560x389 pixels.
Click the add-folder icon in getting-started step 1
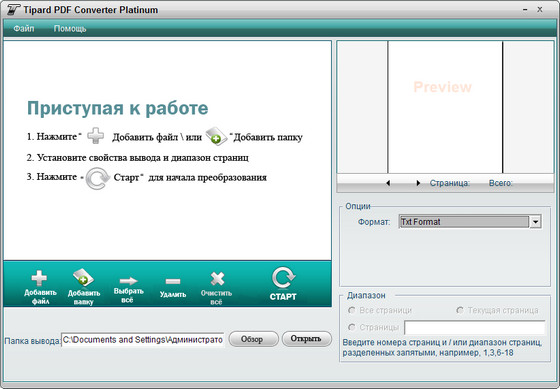click(x=216, y=136)
